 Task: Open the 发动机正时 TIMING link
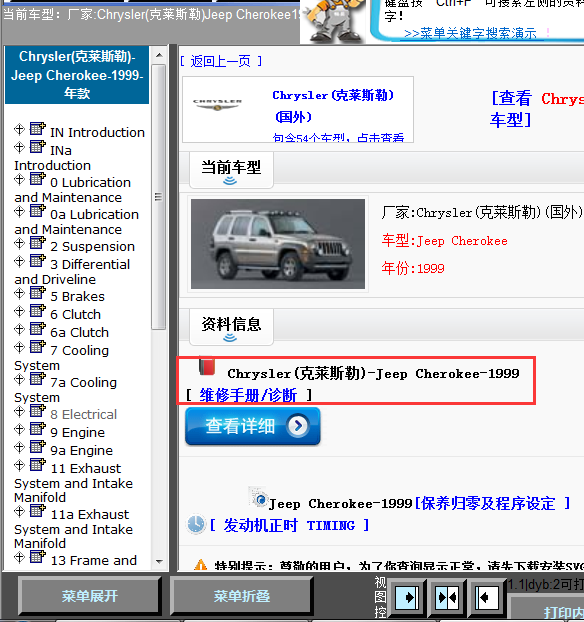point(289,525)
